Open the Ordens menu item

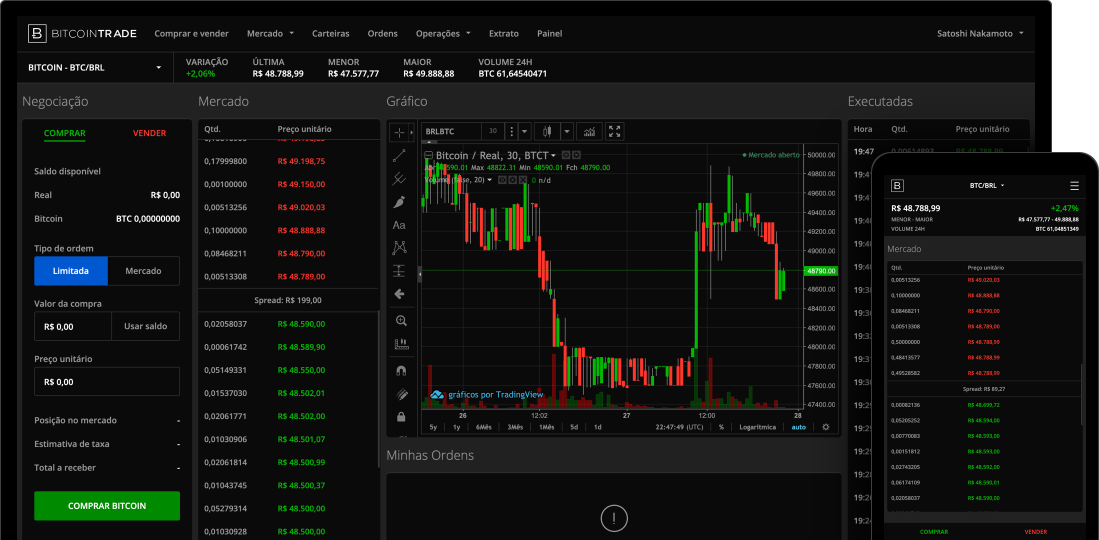coord(383,33)
